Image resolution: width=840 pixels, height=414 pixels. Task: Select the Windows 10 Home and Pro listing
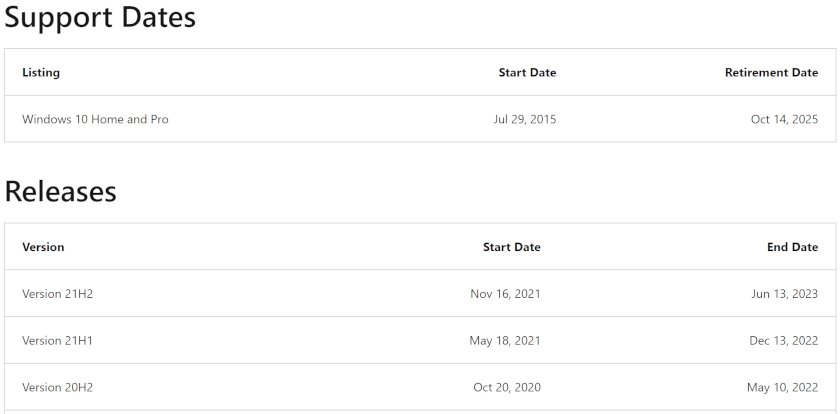tap(95, 119)
